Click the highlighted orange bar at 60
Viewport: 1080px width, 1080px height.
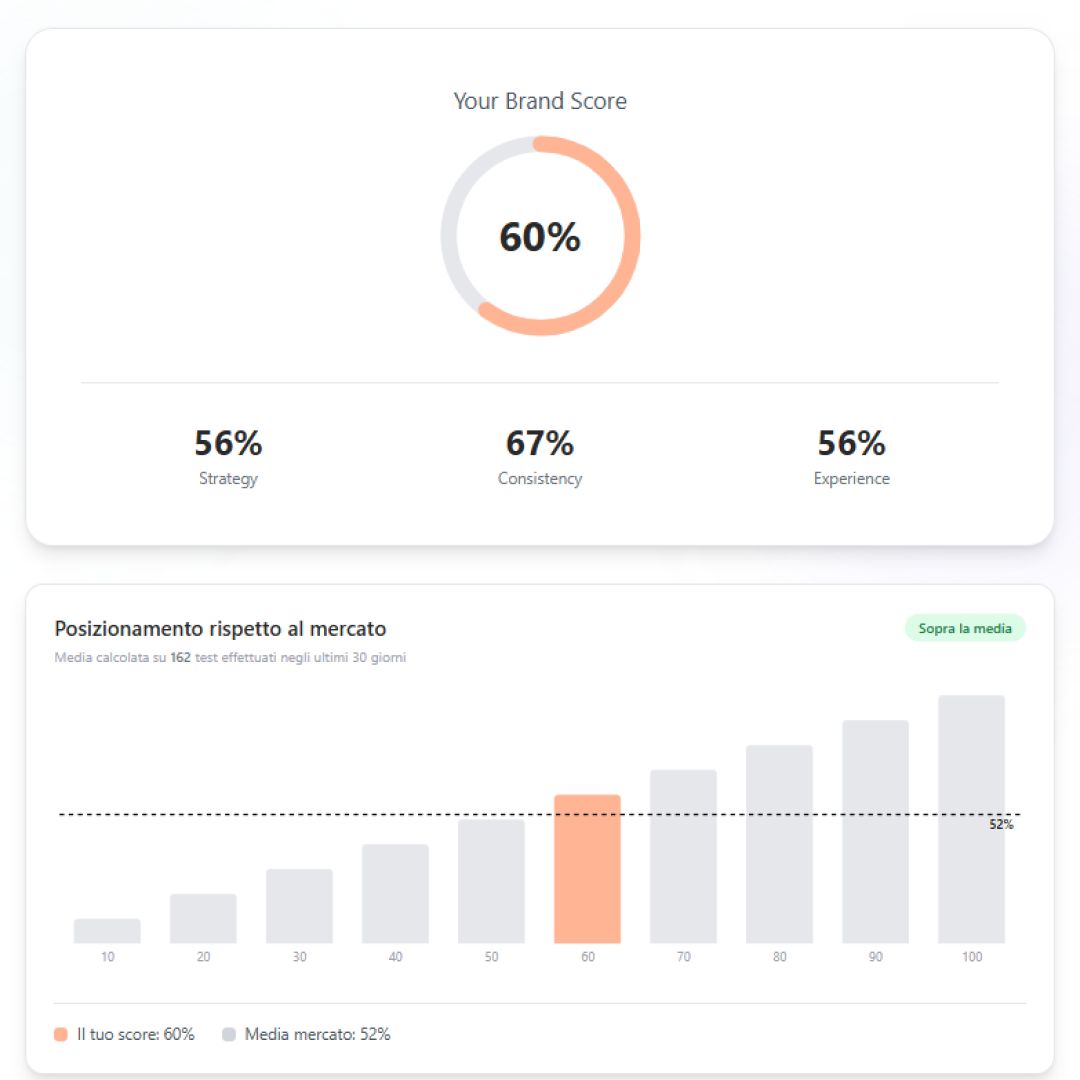[x=587, y=869]
